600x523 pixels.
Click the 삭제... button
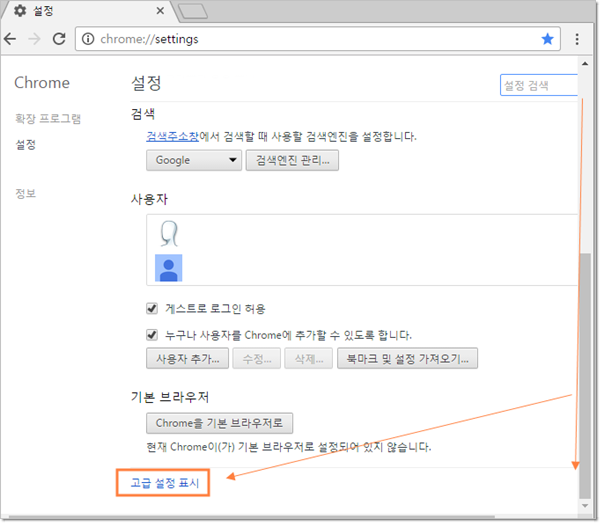(x=308, y=358)
